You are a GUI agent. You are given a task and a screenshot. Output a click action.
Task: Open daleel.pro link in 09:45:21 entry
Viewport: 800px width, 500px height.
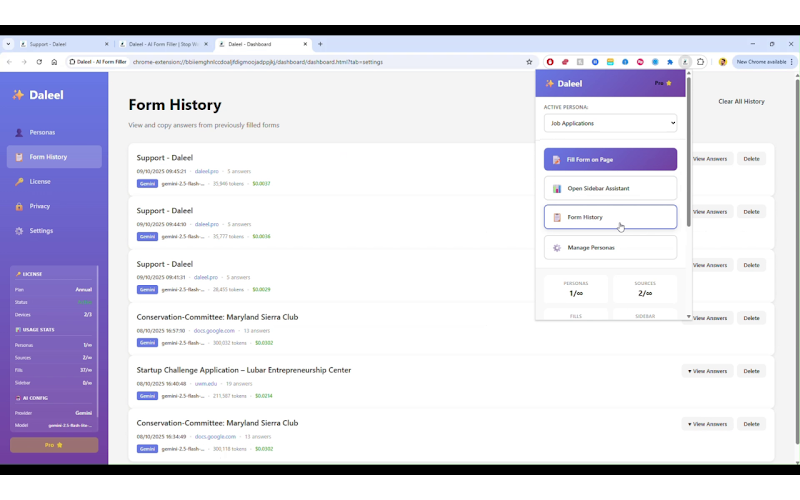coord(207,171)
